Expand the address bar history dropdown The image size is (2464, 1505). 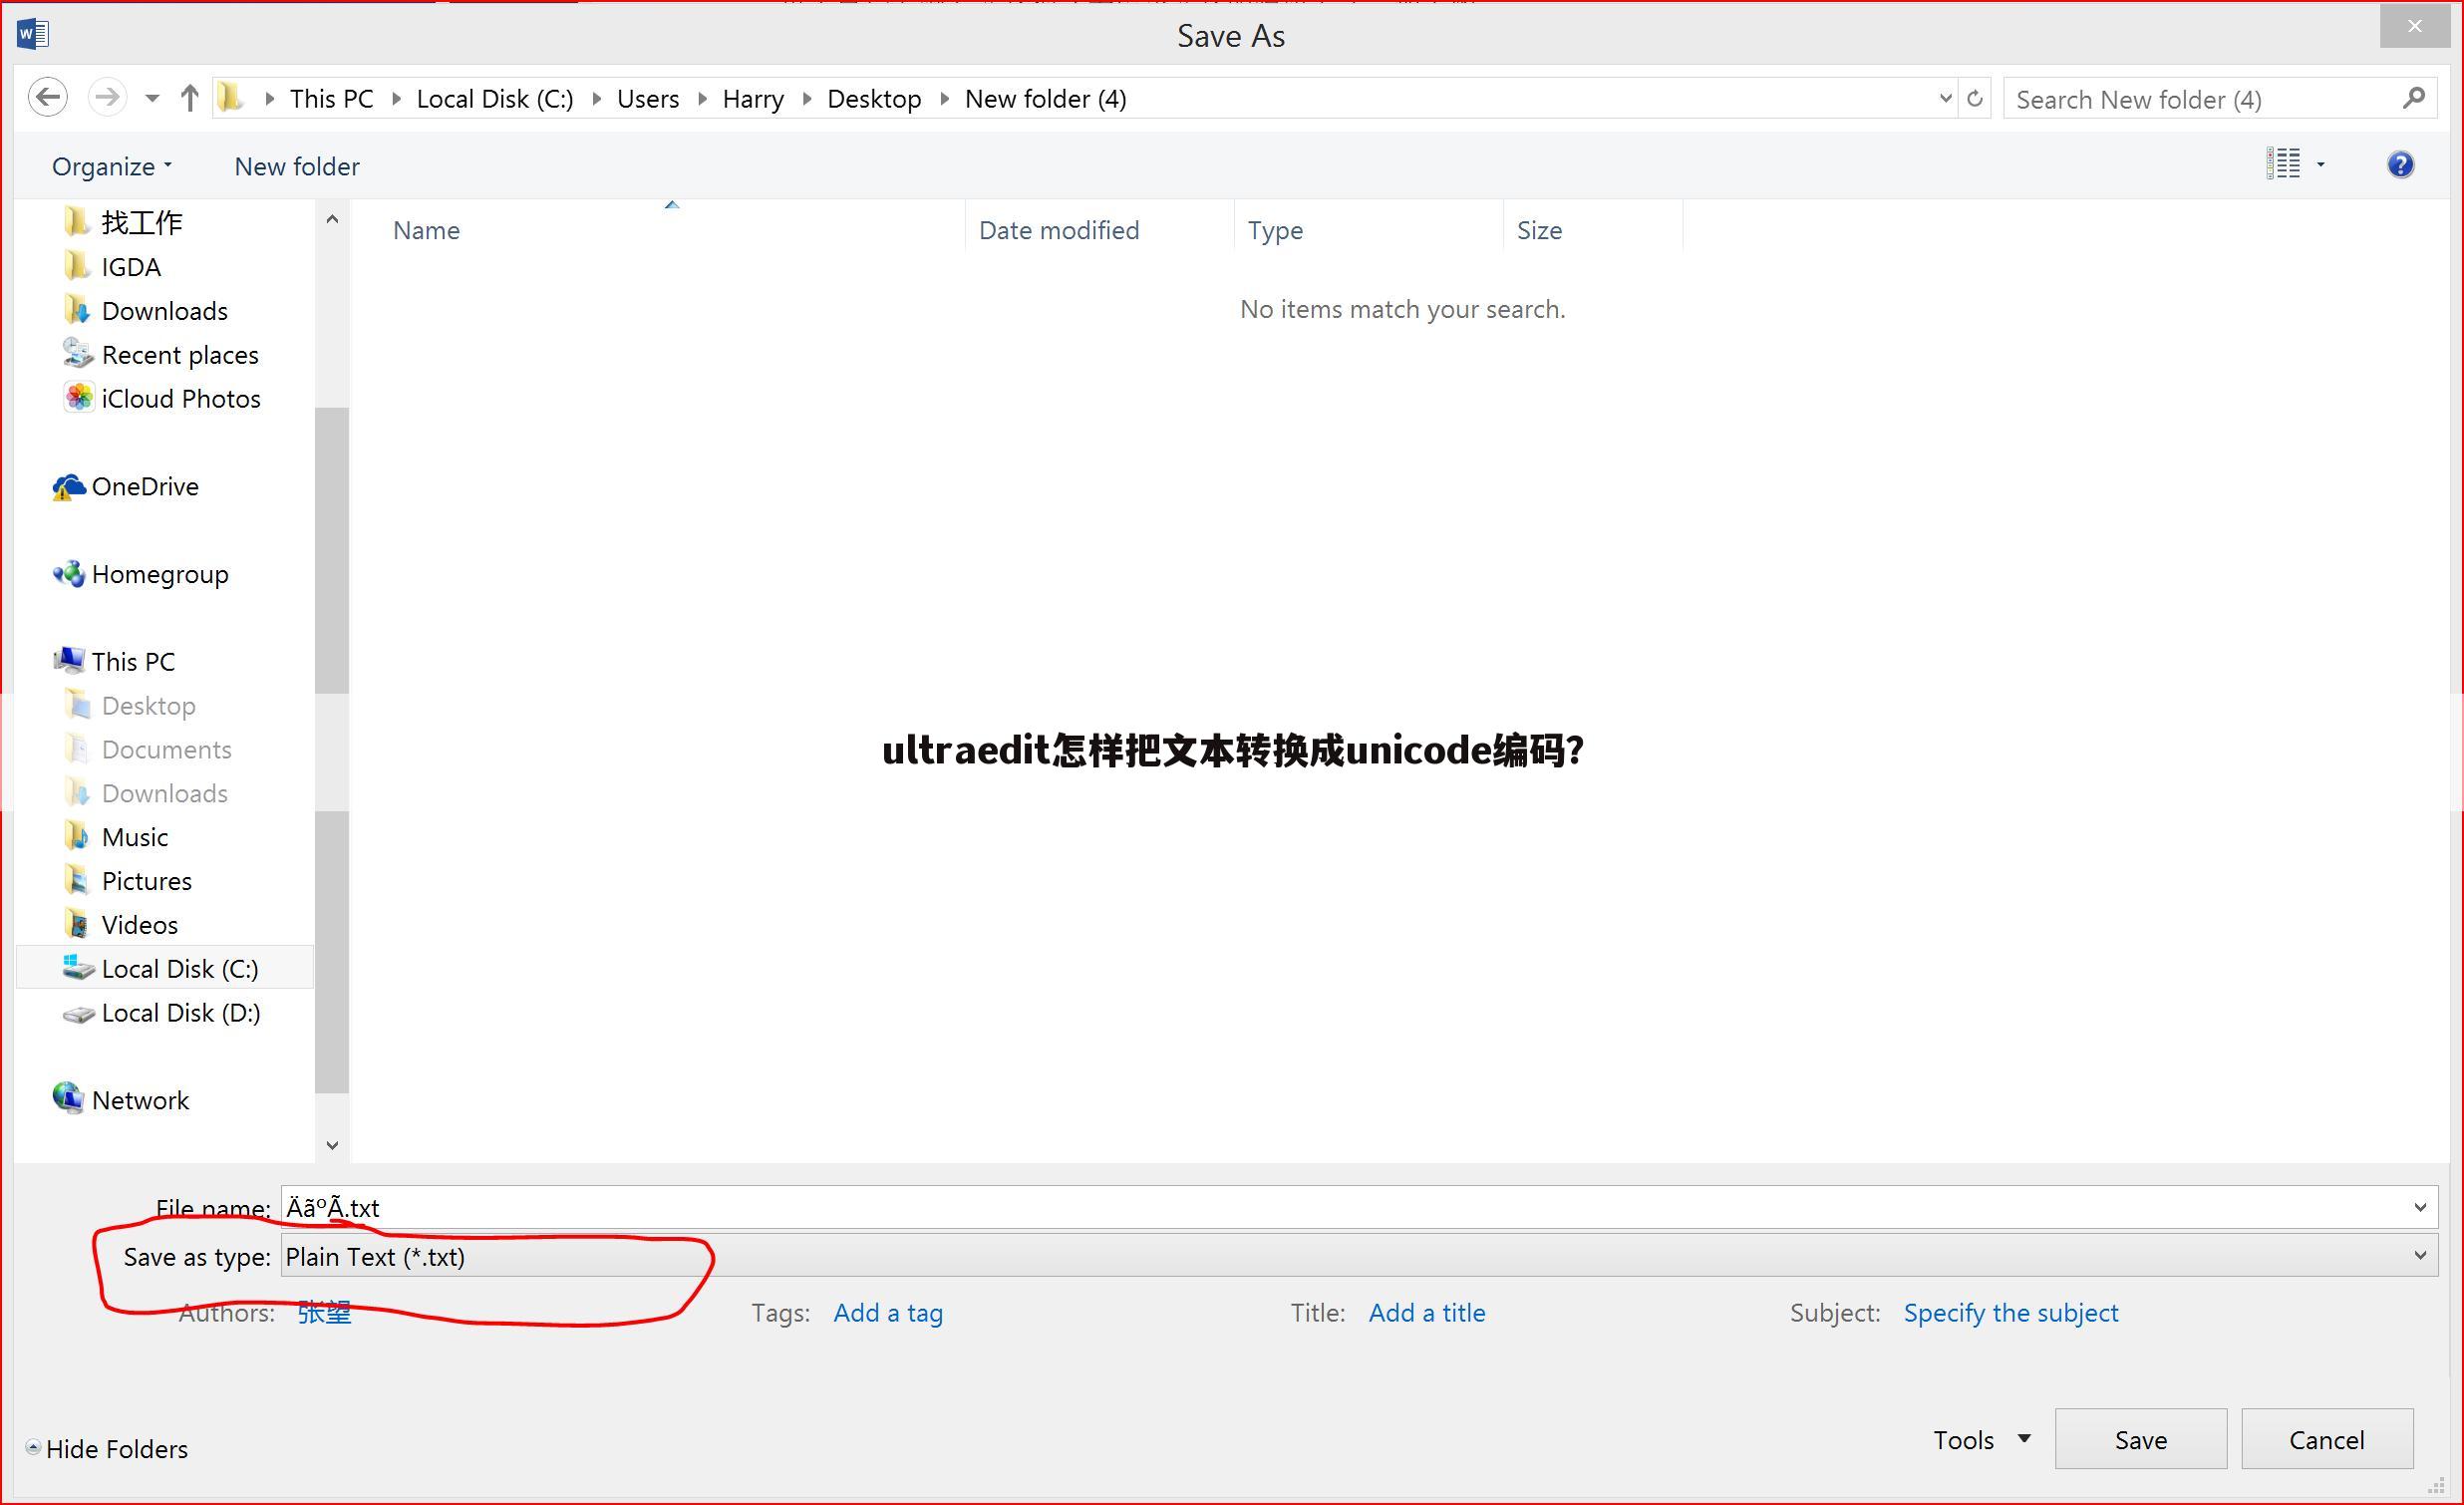[1945, 98]
